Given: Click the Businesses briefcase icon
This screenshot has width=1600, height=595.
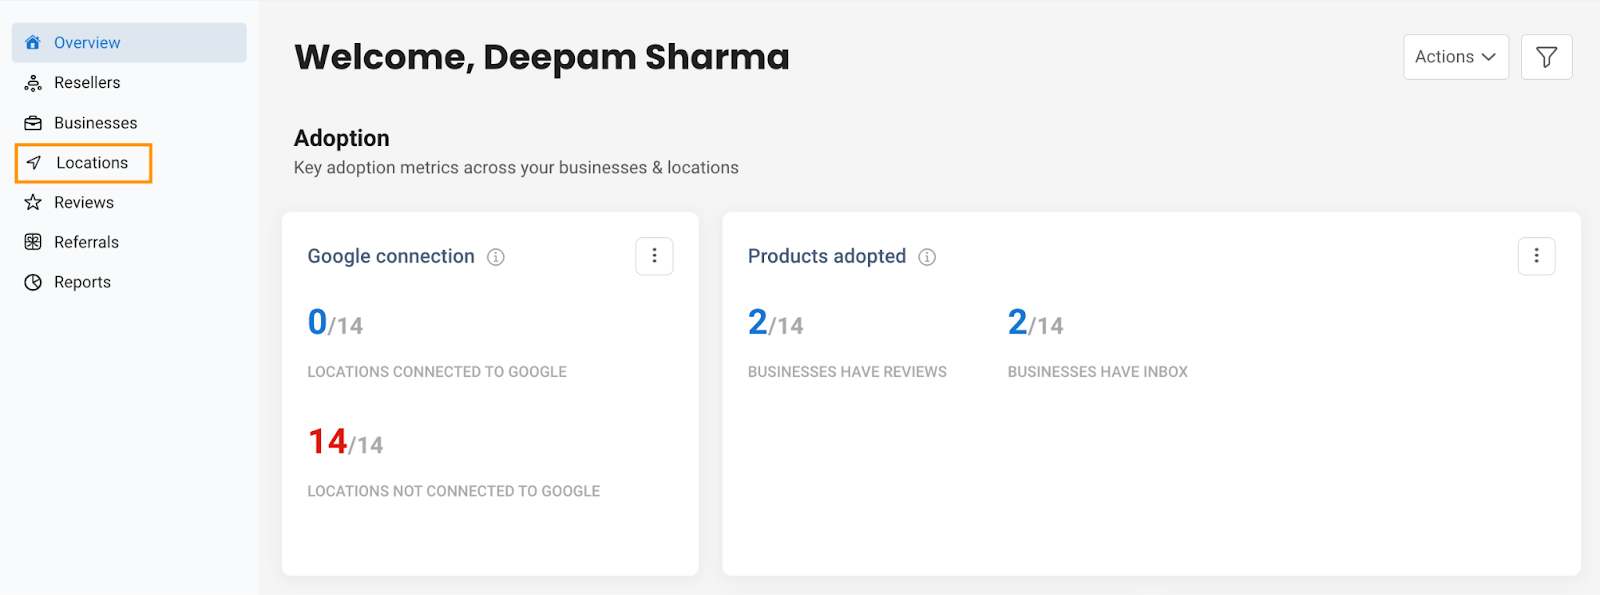Looking at the screenshot, I should [33, 123].
